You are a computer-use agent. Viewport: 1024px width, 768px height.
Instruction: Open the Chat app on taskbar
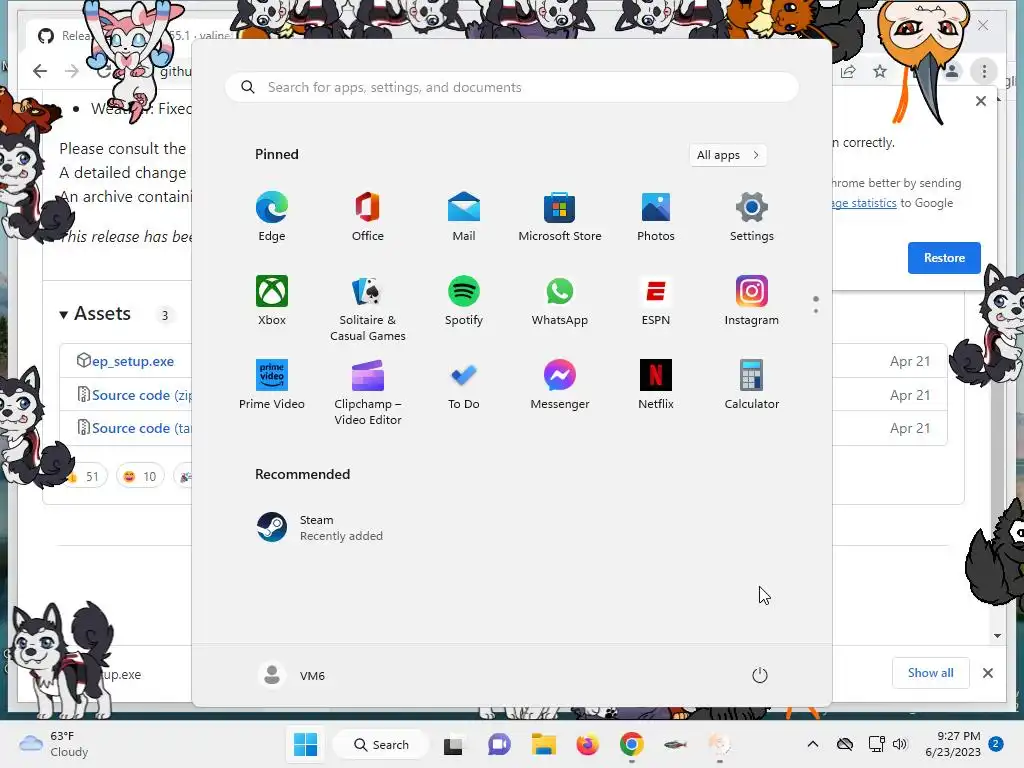(x=500, y=744)
